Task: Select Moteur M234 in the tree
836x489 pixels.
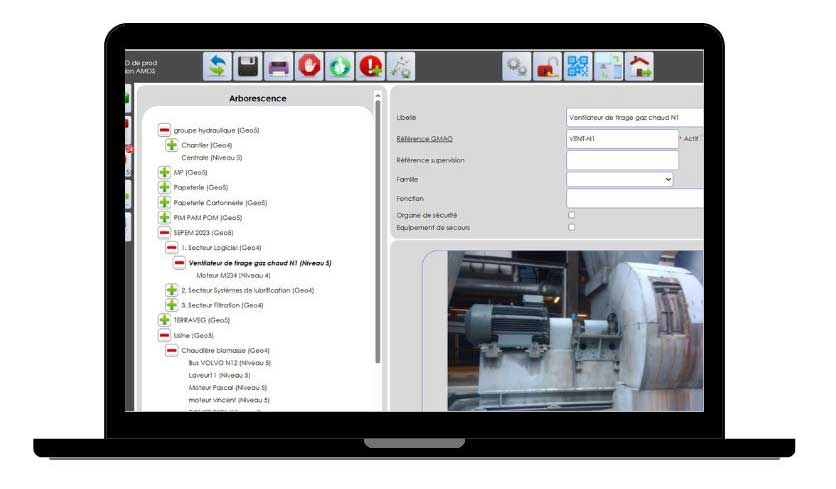Action: [233, 275]
